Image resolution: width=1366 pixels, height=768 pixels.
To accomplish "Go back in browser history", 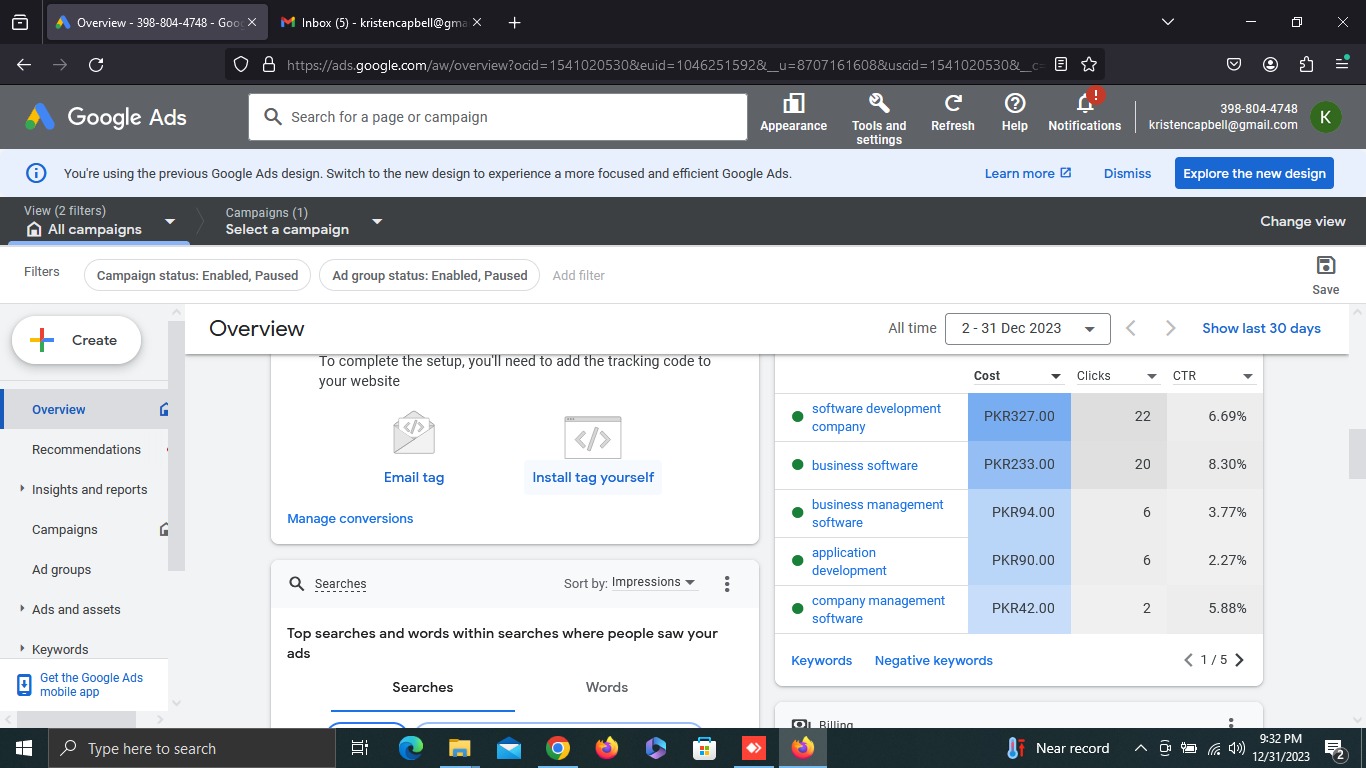I will [x=24, y=64].
